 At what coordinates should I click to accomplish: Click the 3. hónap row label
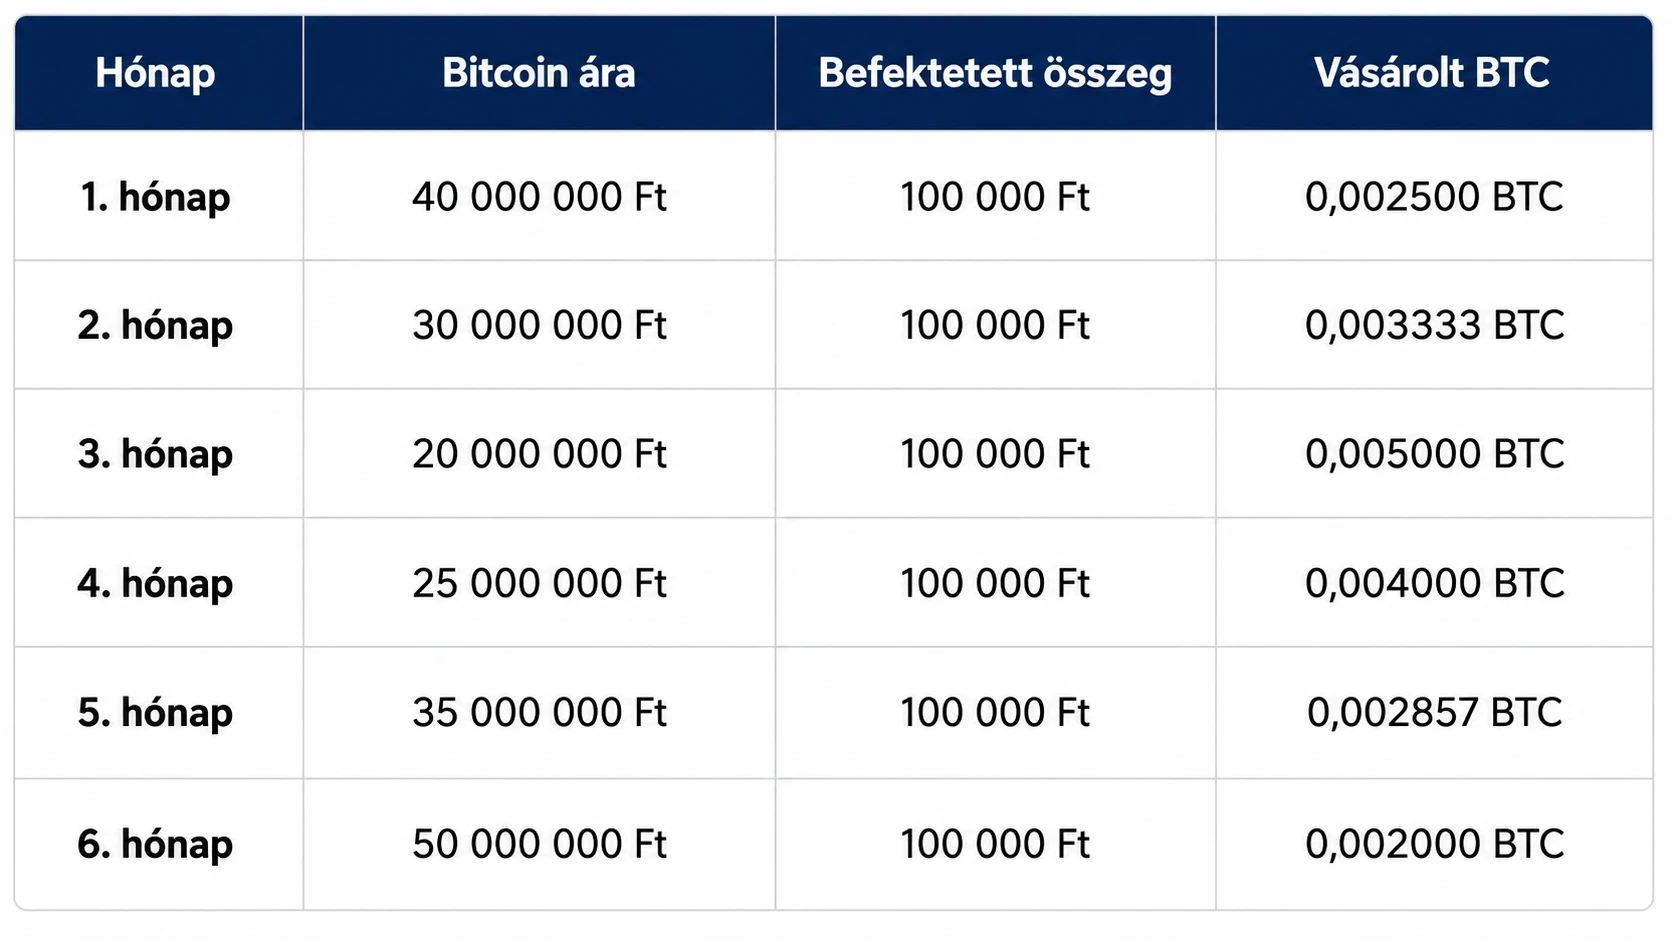[x=155, y=454]
